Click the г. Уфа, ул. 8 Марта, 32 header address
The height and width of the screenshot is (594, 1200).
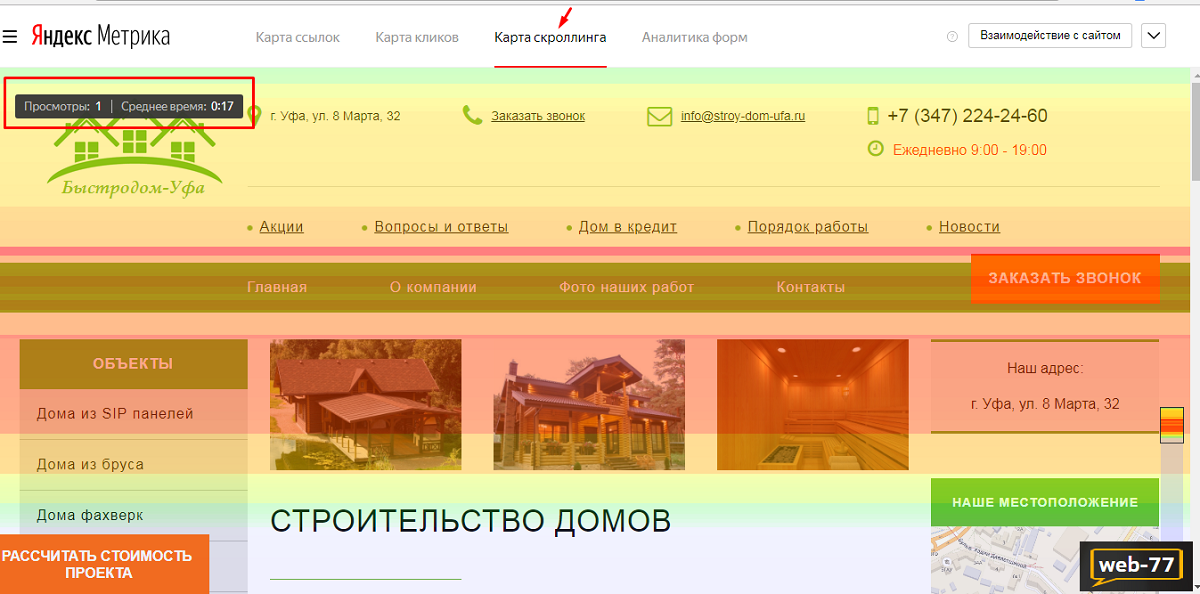pyautogui.click(x=335, y=116)
